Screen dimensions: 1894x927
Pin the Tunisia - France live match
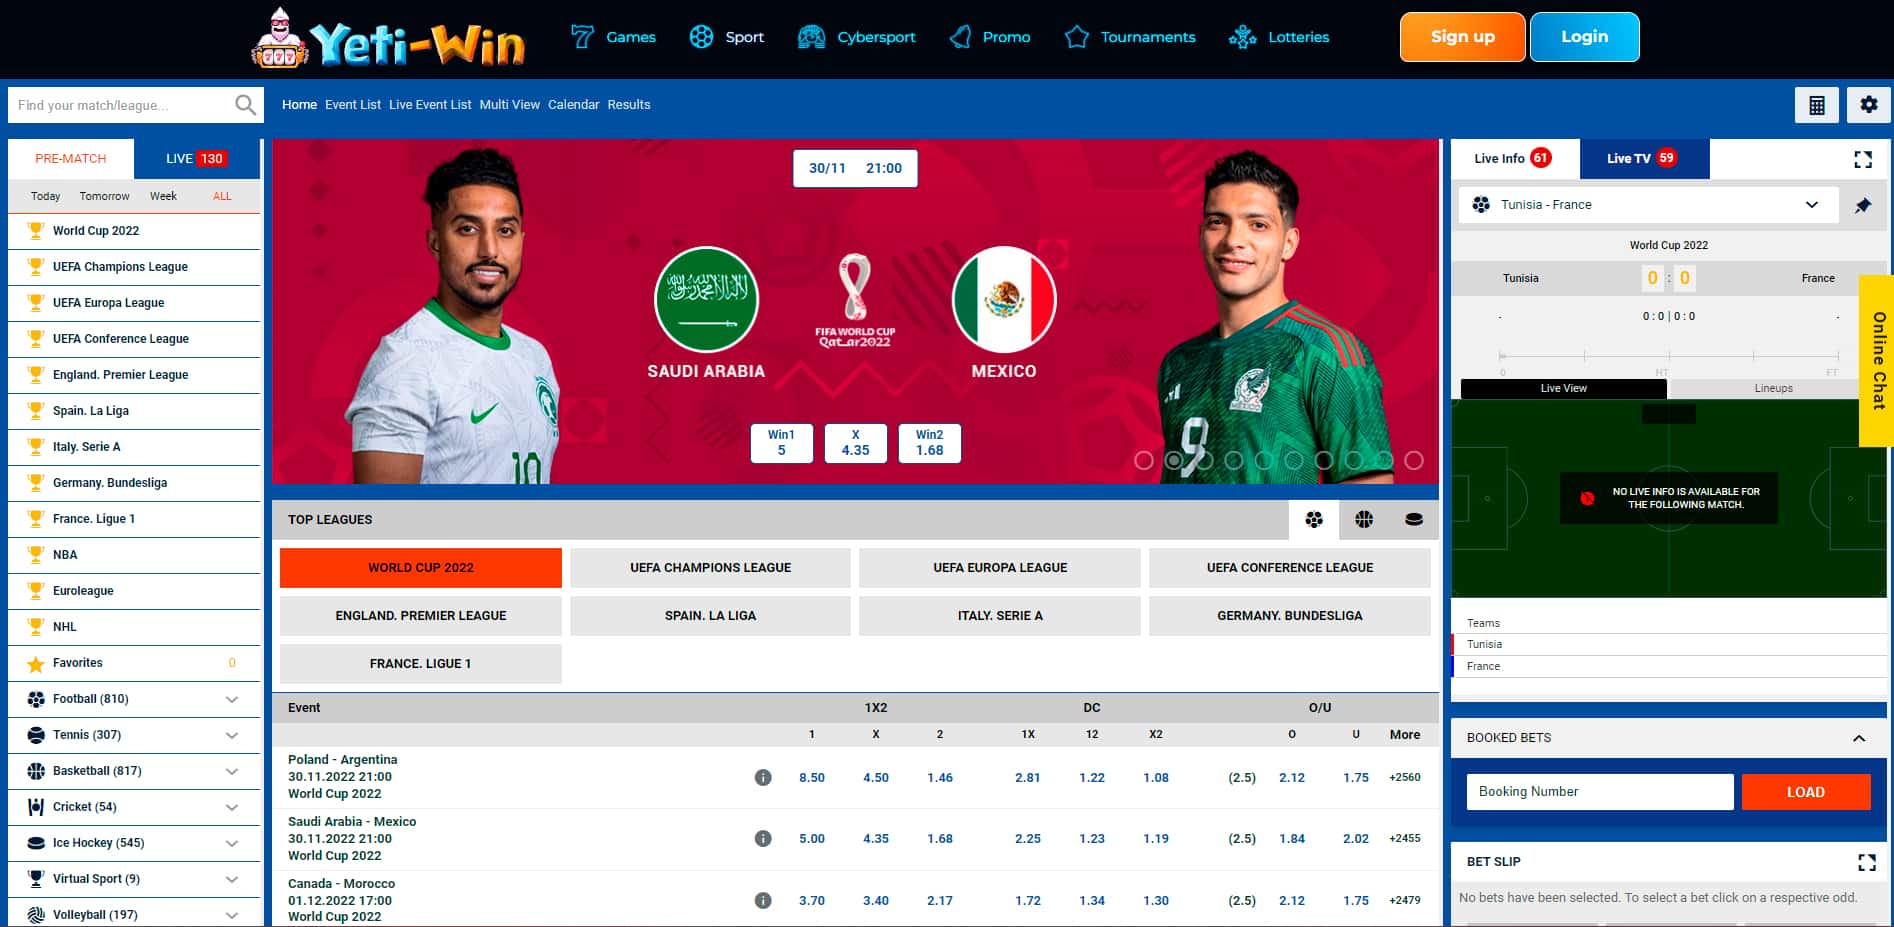[1863, 205]
